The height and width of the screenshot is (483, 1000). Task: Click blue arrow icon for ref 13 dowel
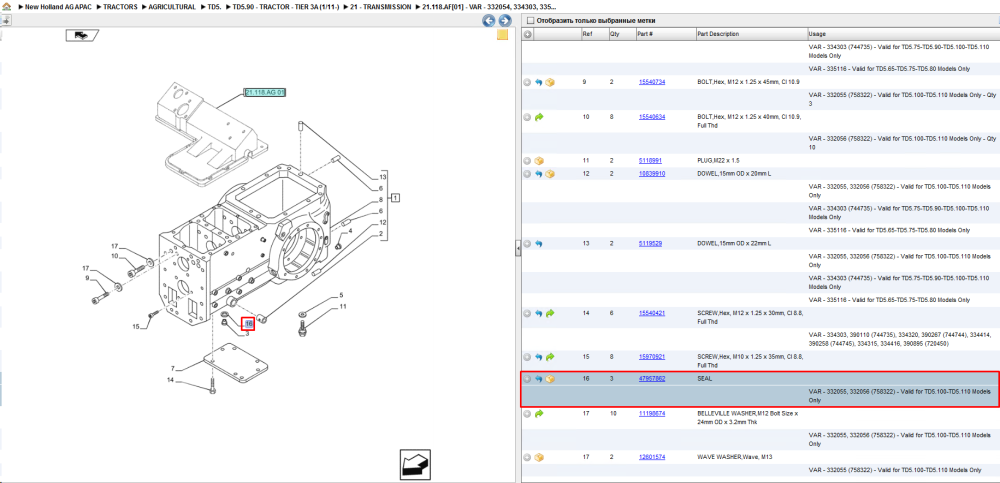click(539, 244)
